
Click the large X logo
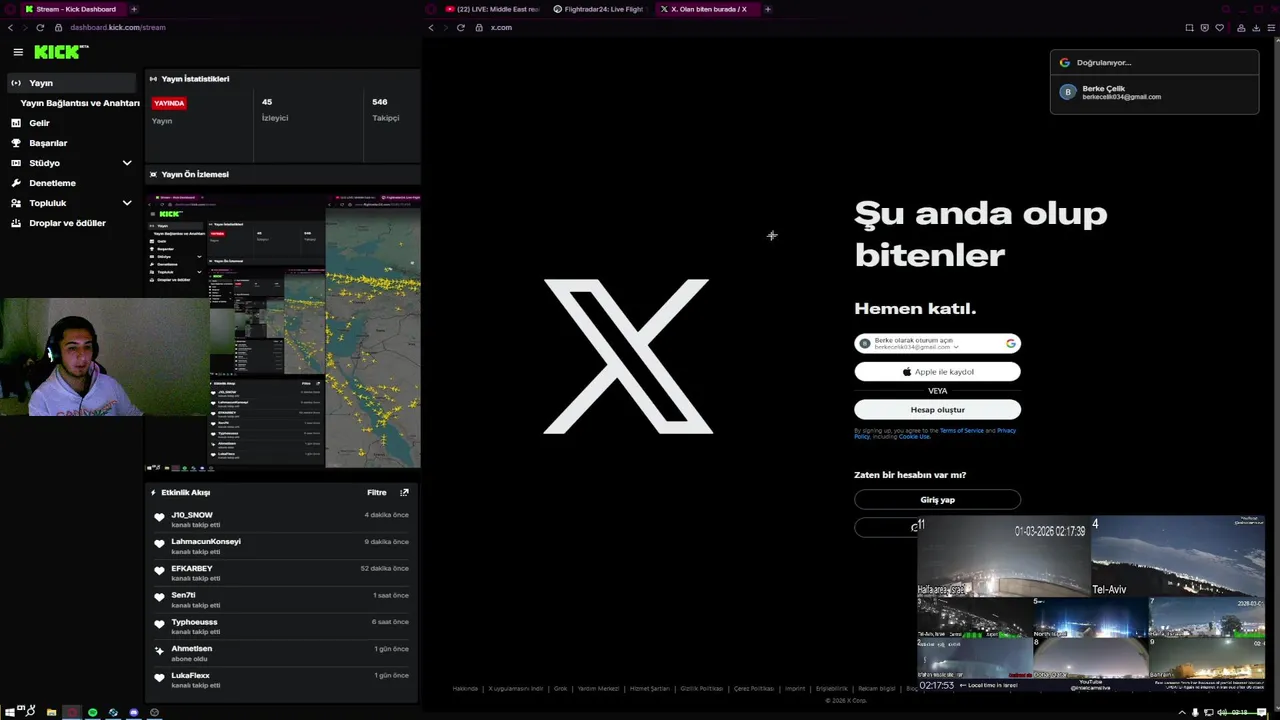click(627, 356)
